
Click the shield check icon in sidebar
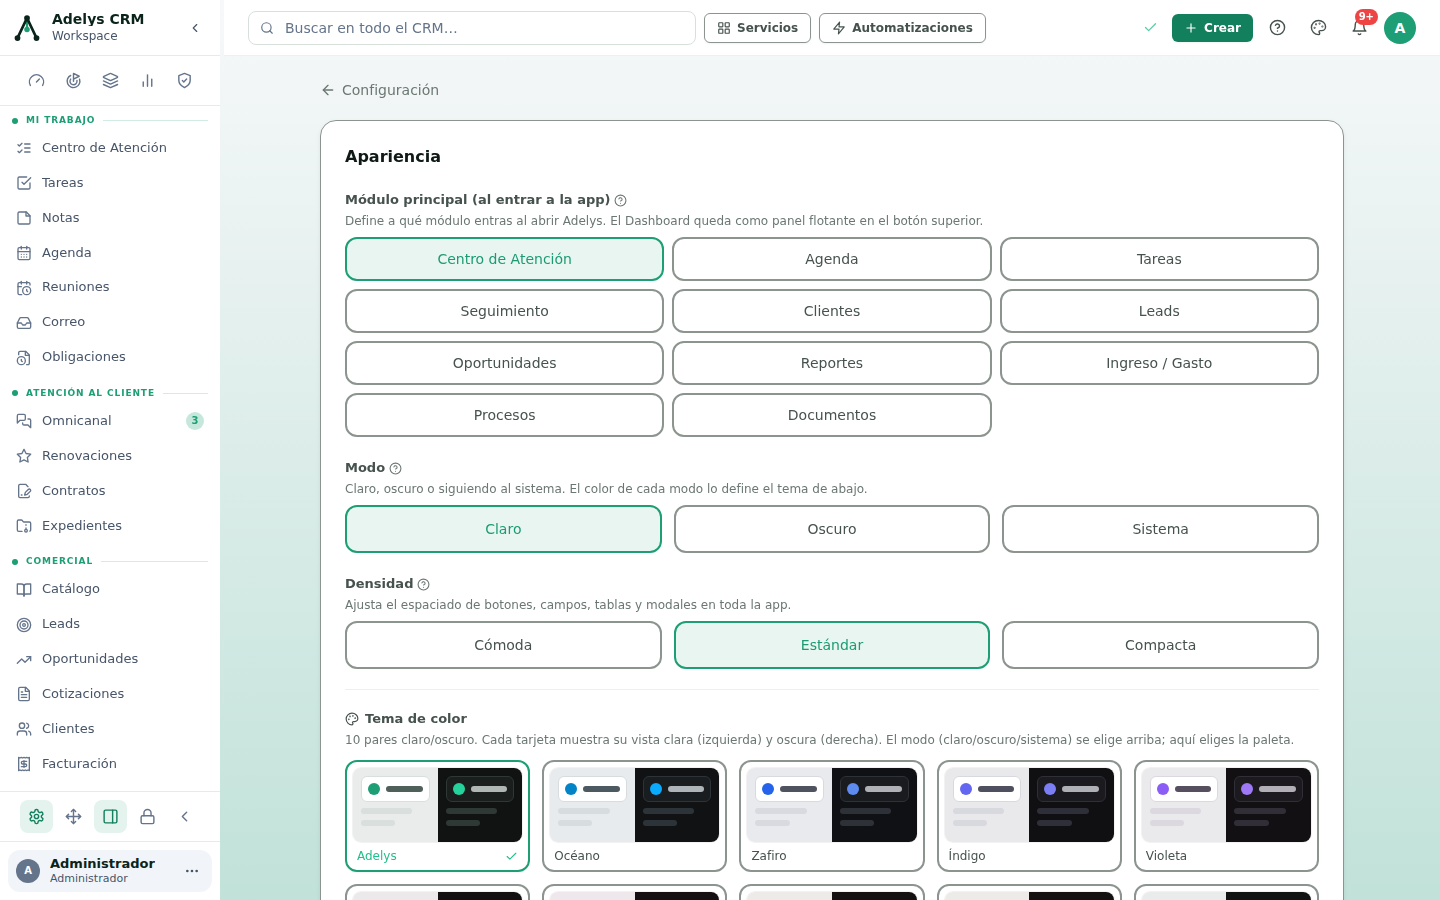click(185, 81)
